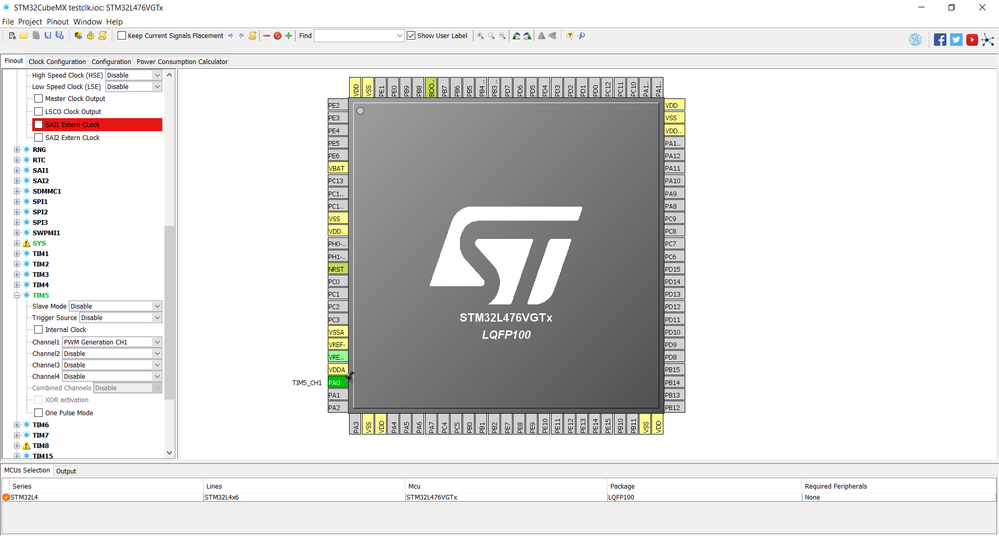The height and width of the screenshot is (536, 999).
Task: Select the Output tab at bottom
Action: click(66, 471)
